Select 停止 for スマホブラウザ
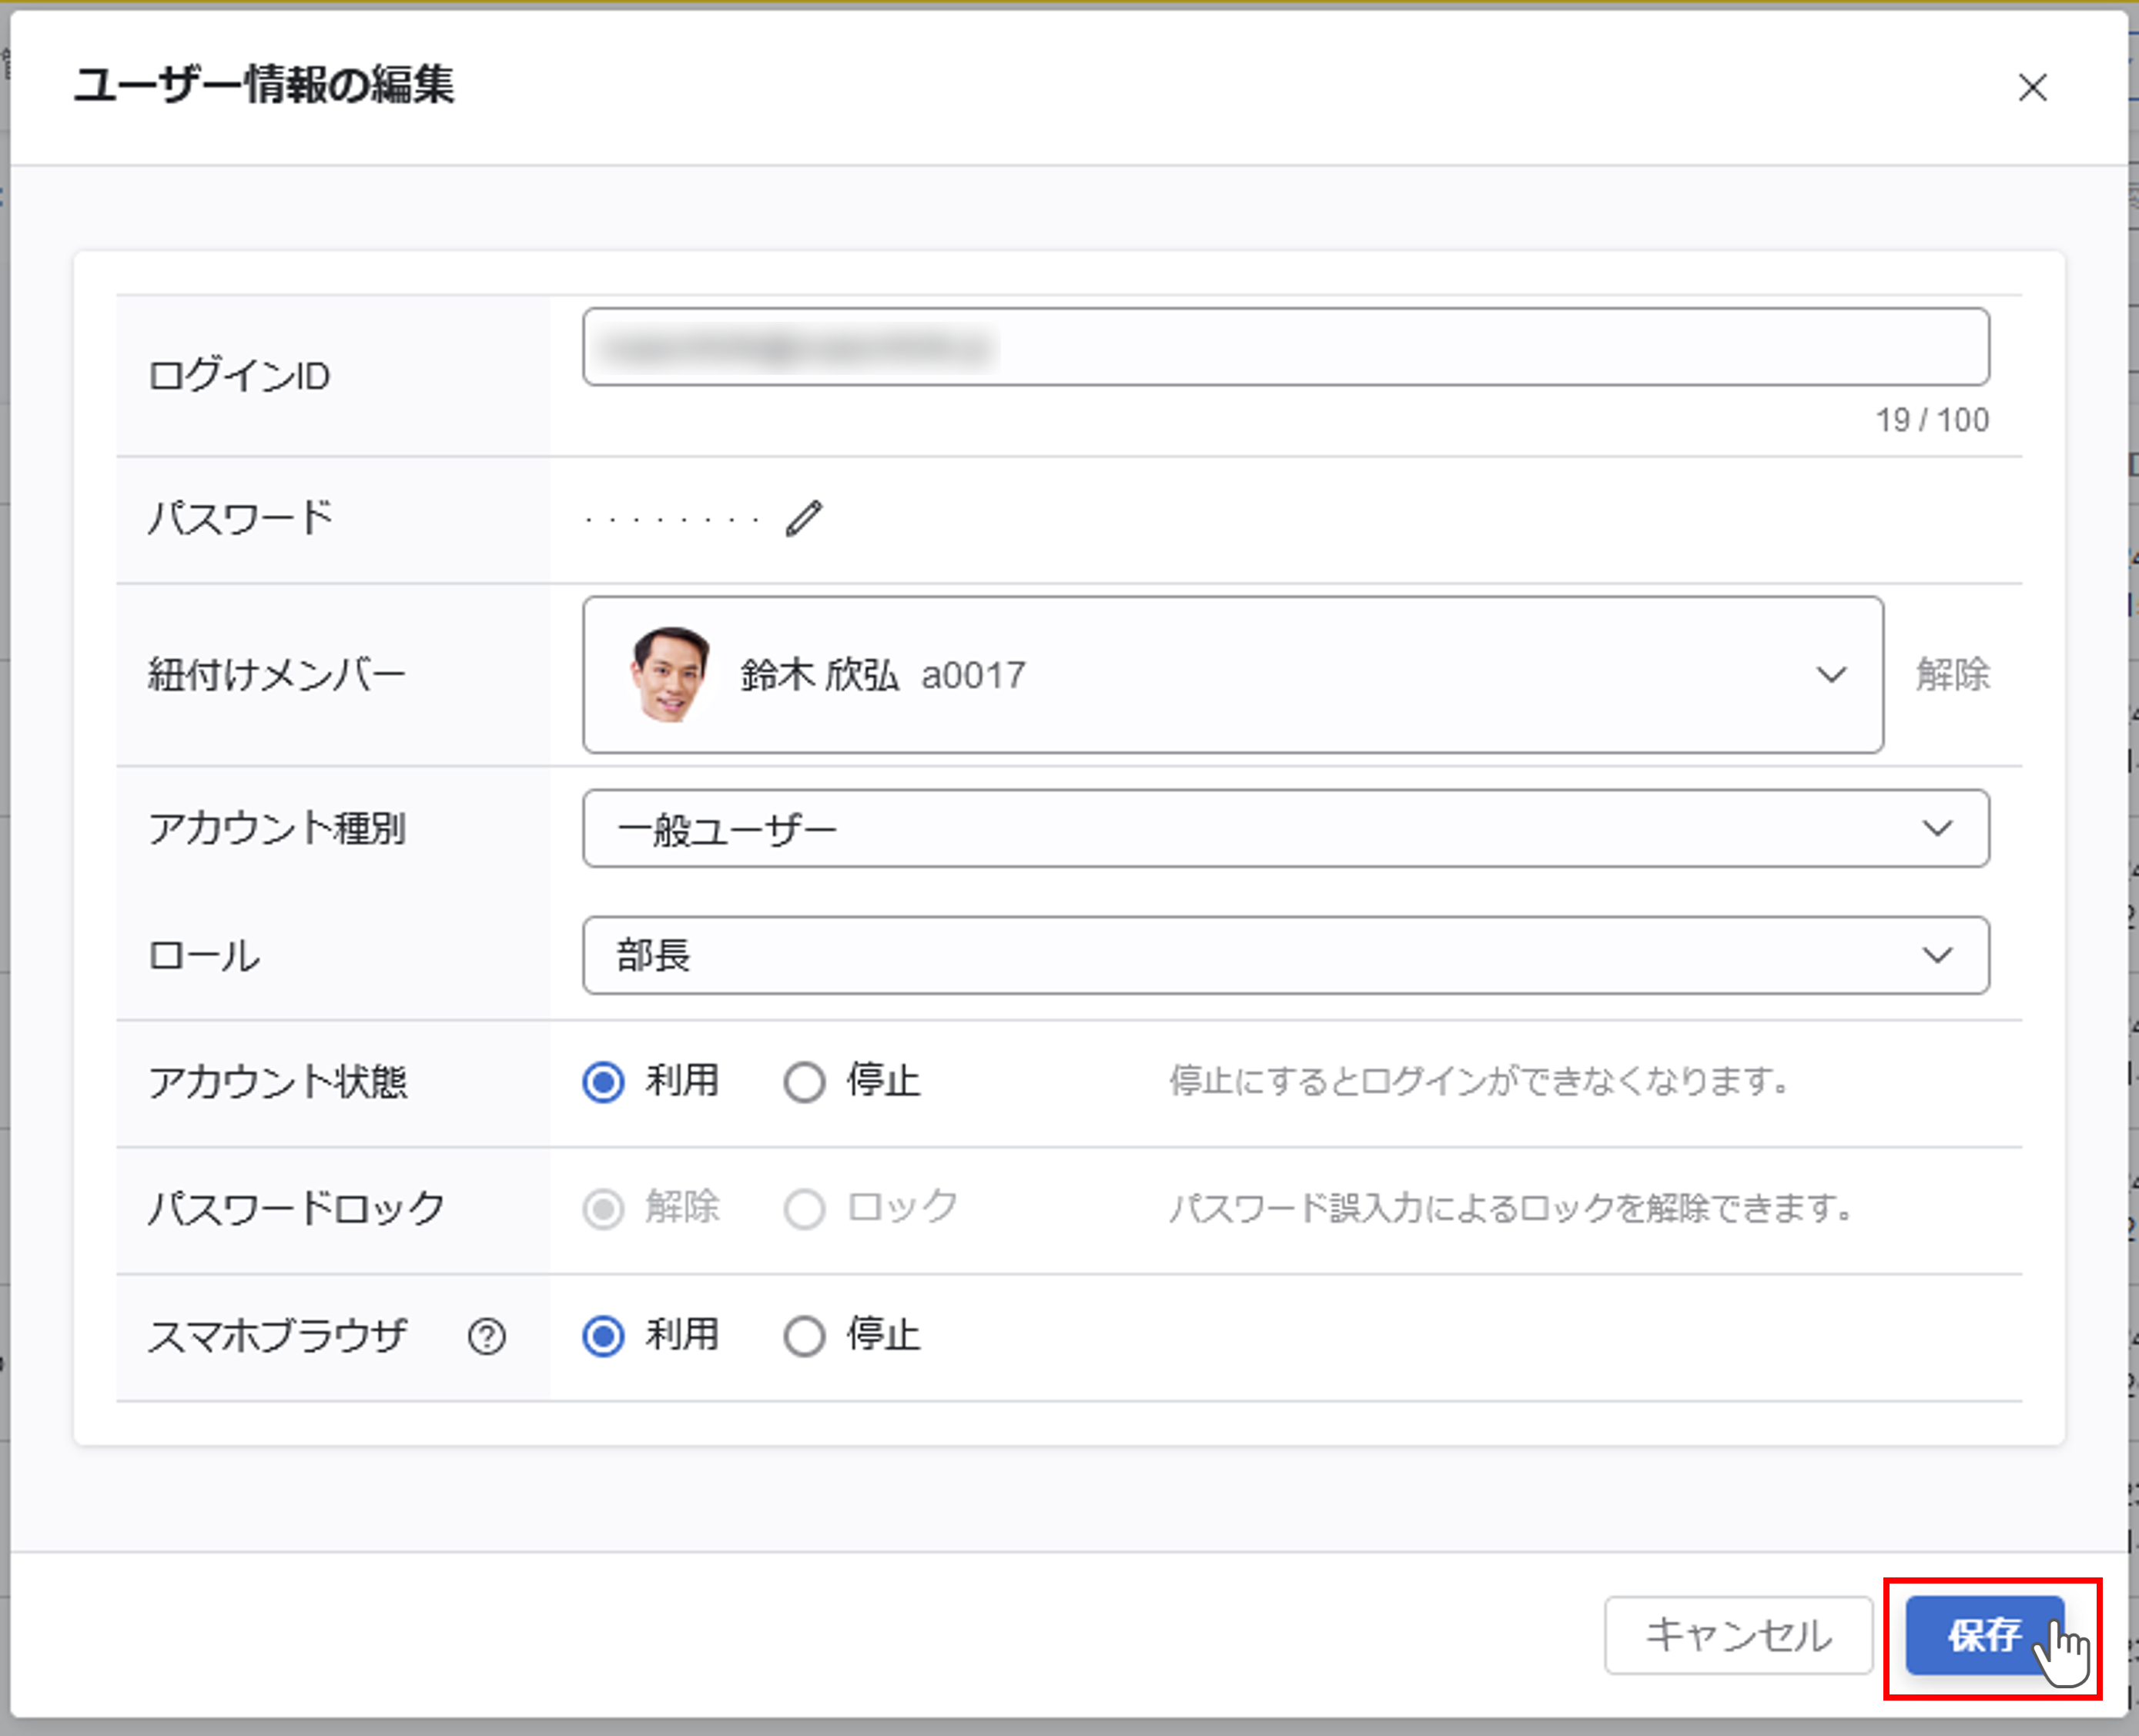This screenshot has width=2139, height=1736. click(x=805, y=1336)
